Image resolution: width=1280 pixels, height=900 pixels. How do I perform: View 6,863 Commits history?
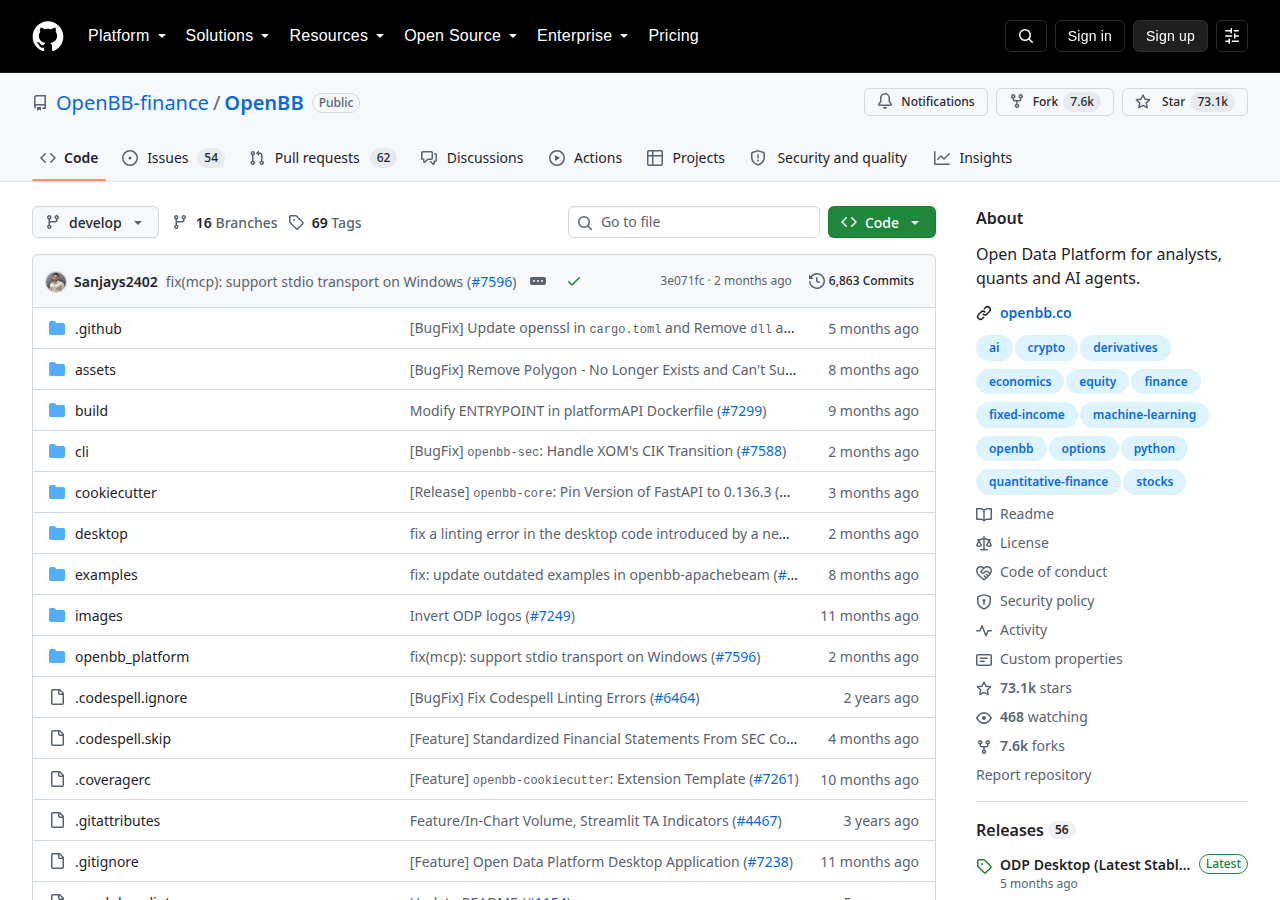861,281
